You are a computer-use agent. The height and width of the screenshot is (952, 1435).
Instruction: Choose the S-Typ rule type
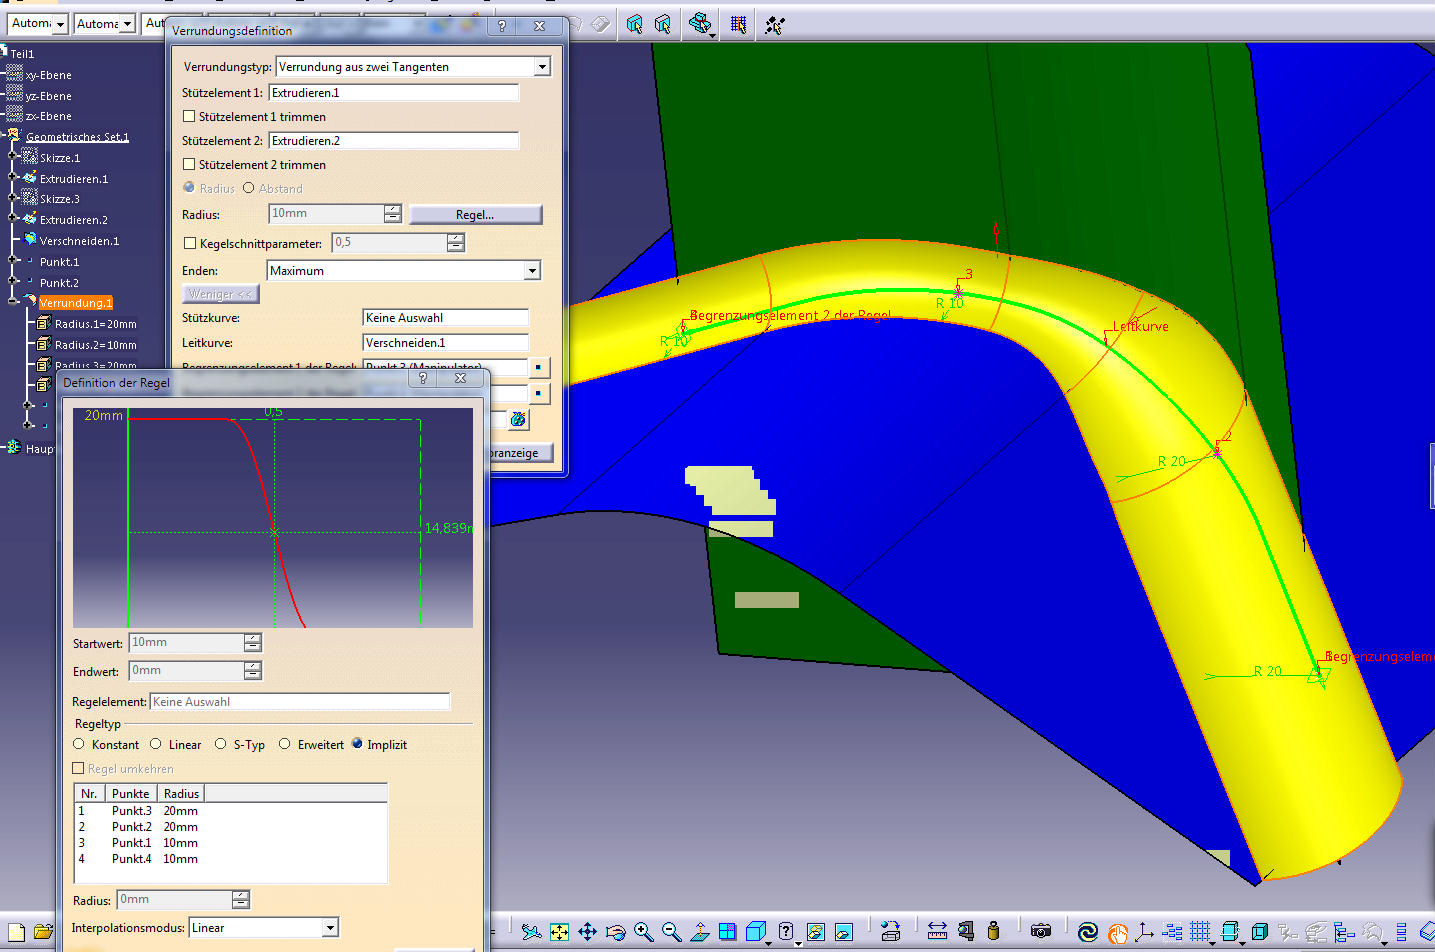[221, 744]
